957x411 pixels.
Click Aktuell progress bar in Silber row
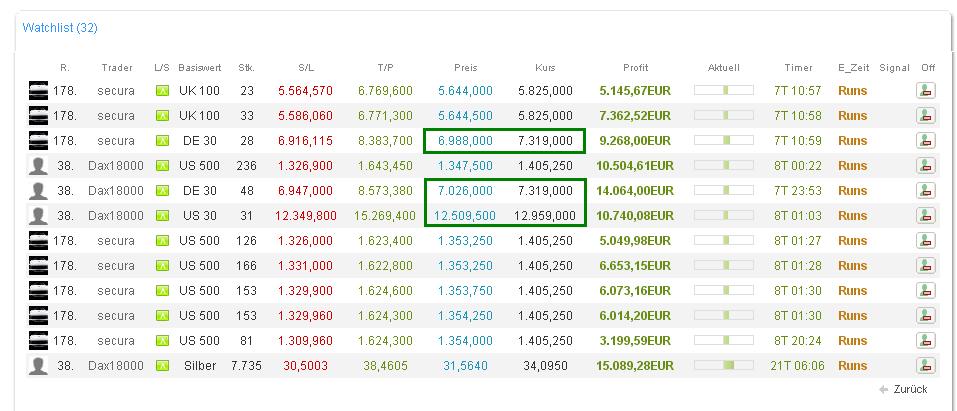coord(721,366)
